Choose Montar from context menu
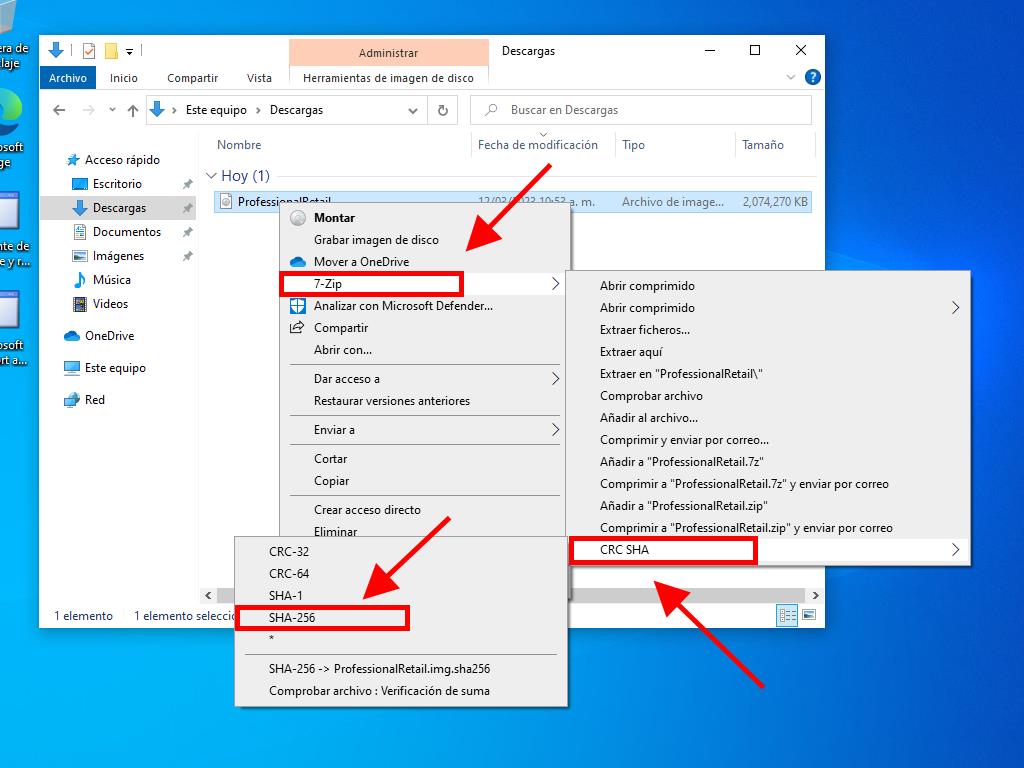The image size is (1024, 768). (334, 217)
